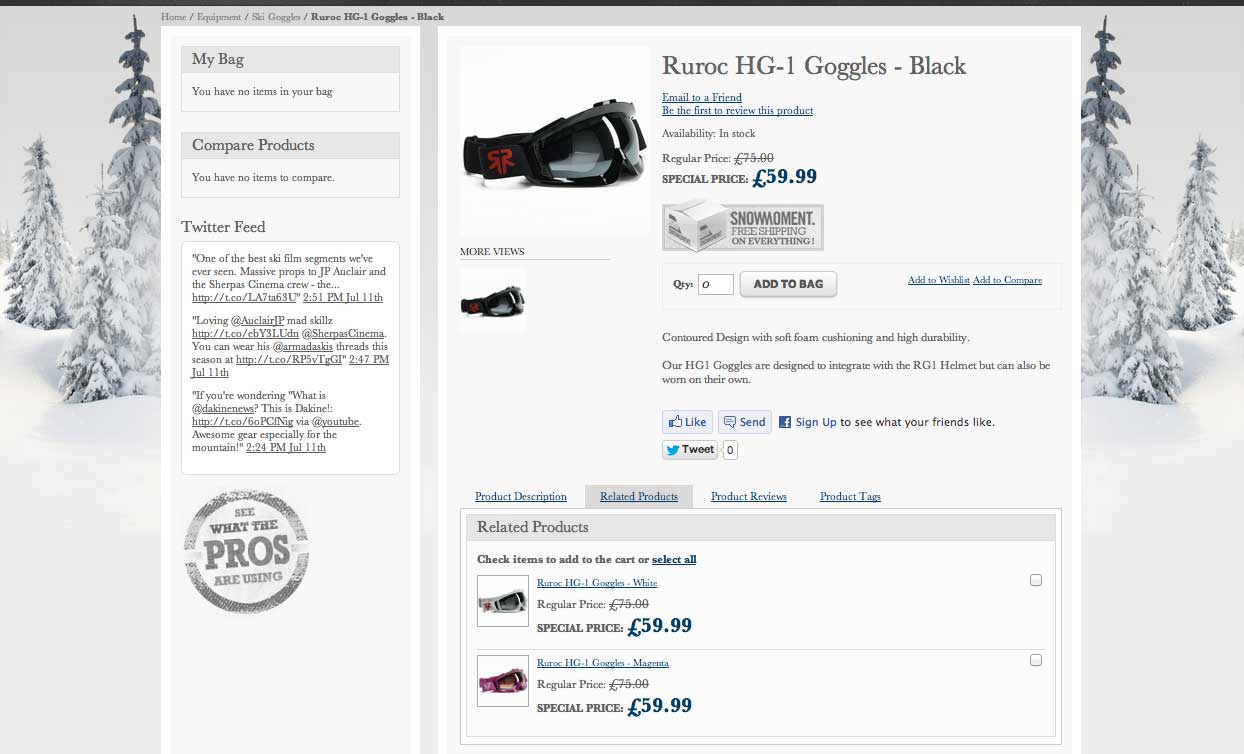The height and width of the screenshot is (754, 1244).
Task: Click the Facebook Send button
Action: click(x=744, y=422)
